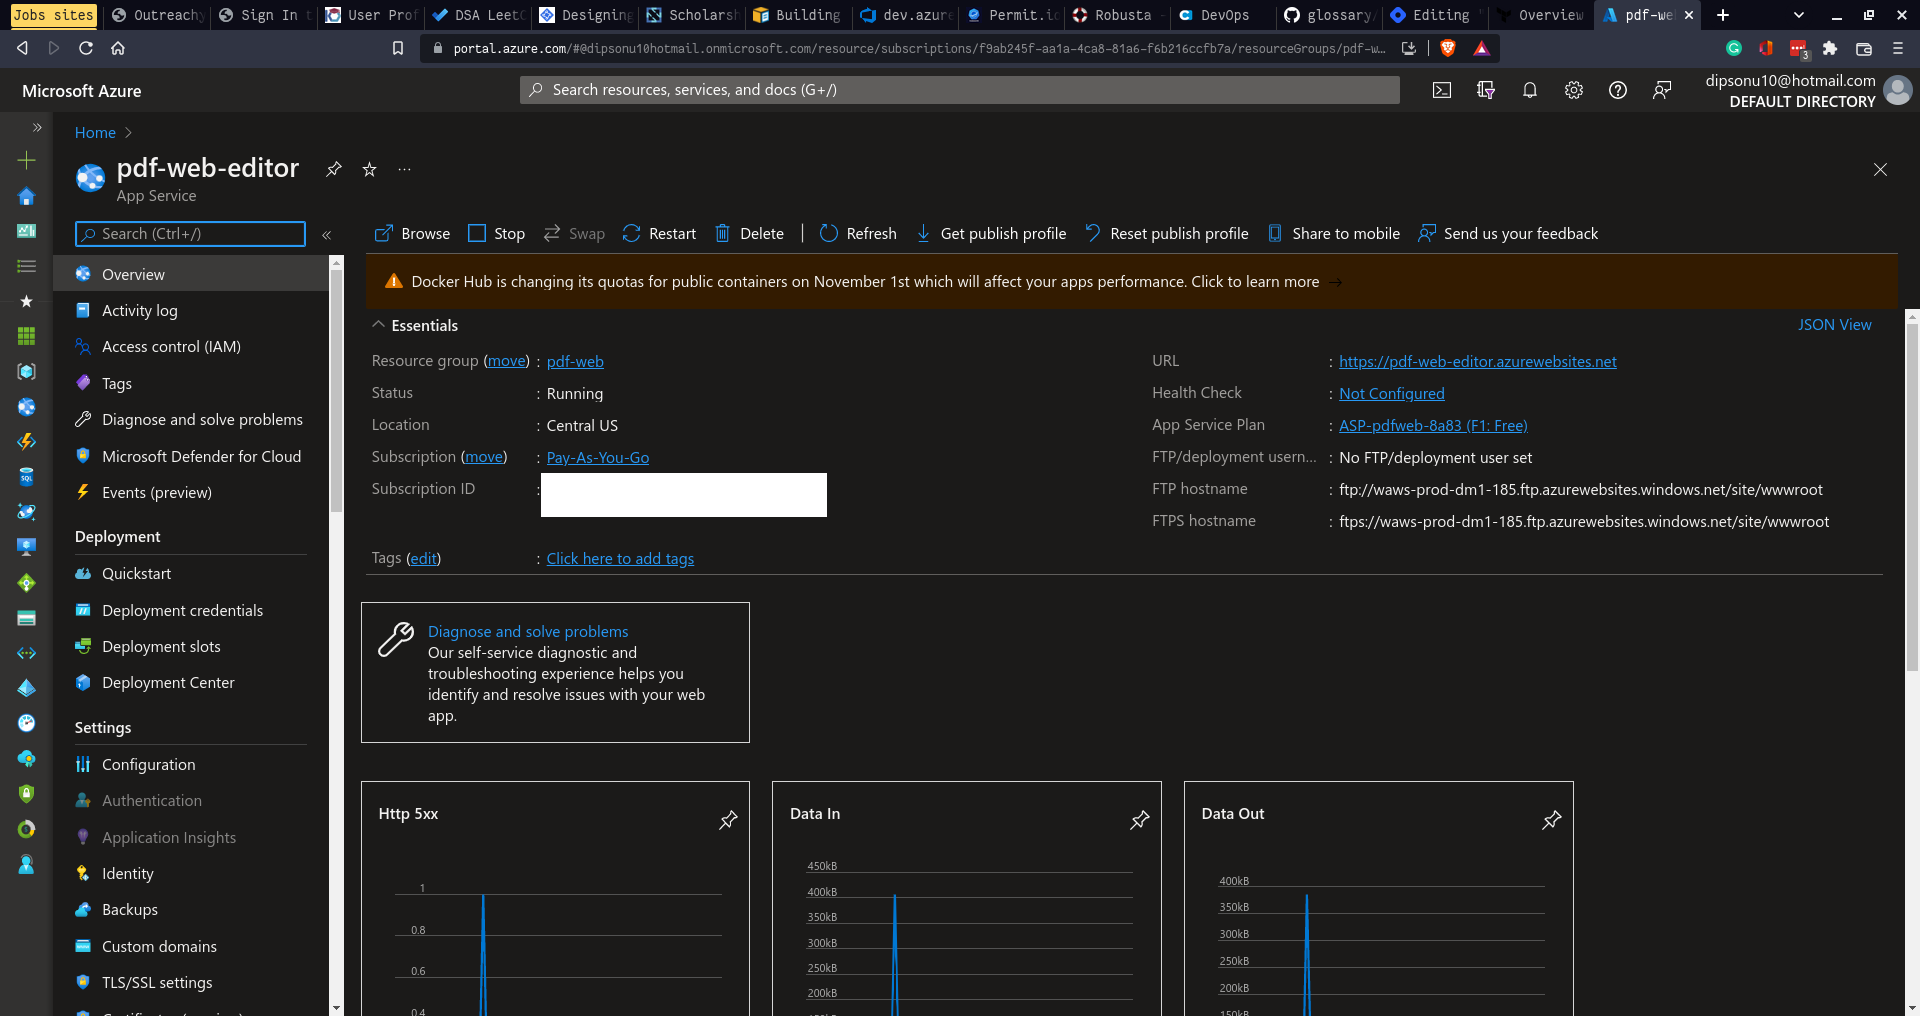Open the pdf-web resource group link

tap(575, 362)
